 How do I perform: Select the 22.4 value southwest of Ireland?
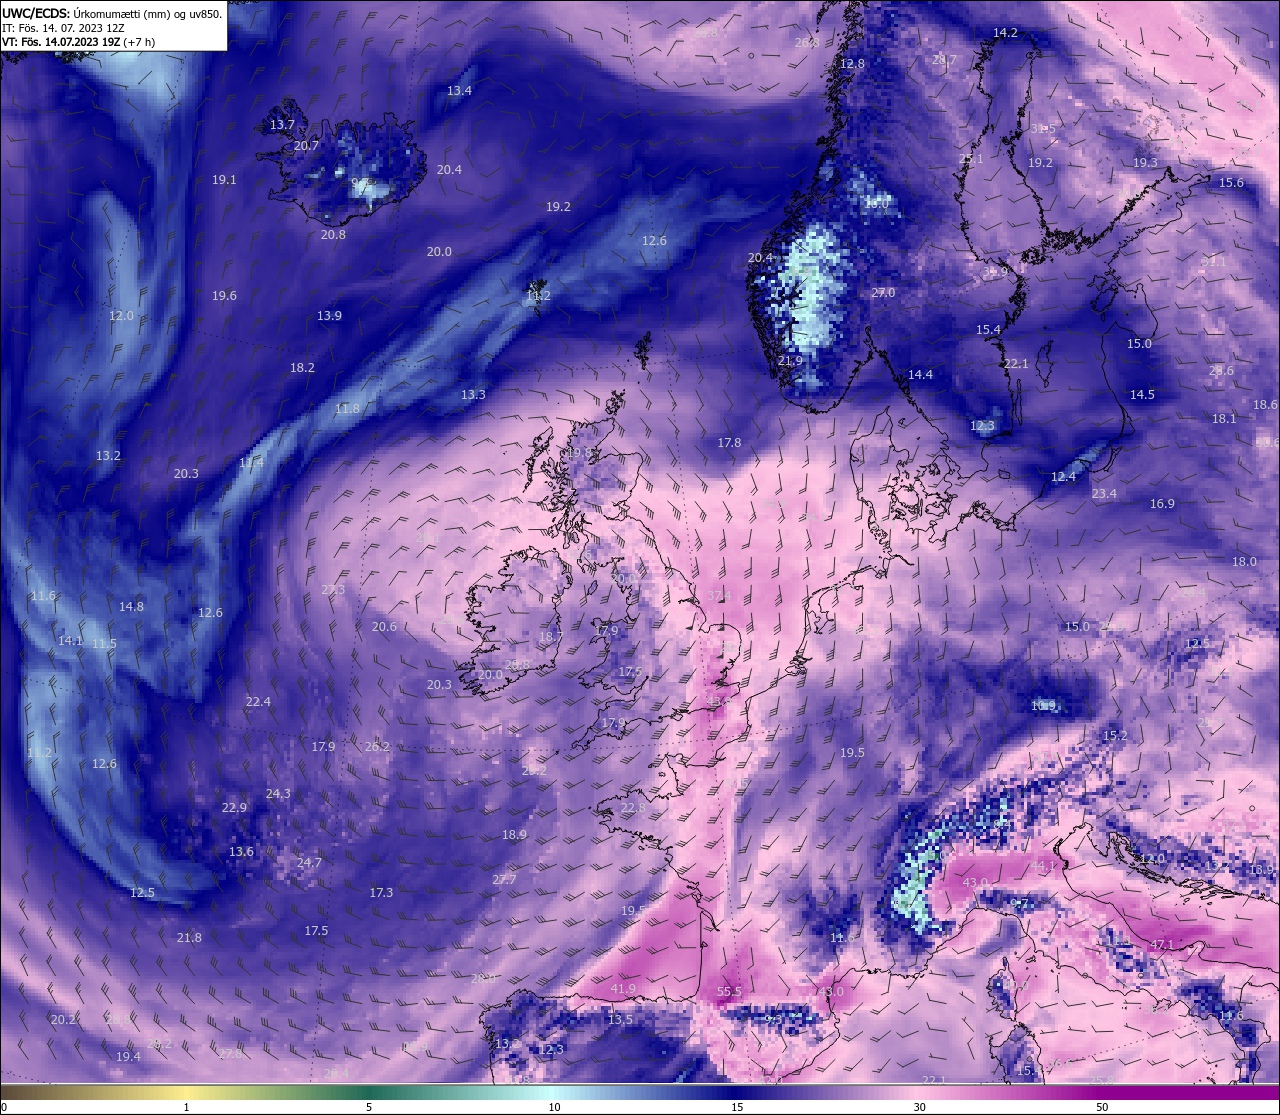[x=258, y=702]
